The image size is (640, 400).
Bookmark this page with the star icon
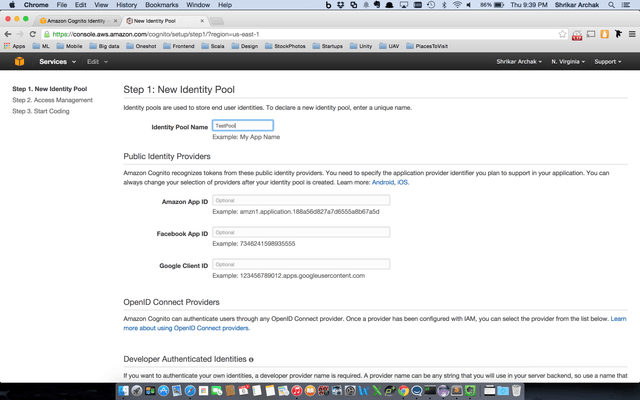point(562,34)
